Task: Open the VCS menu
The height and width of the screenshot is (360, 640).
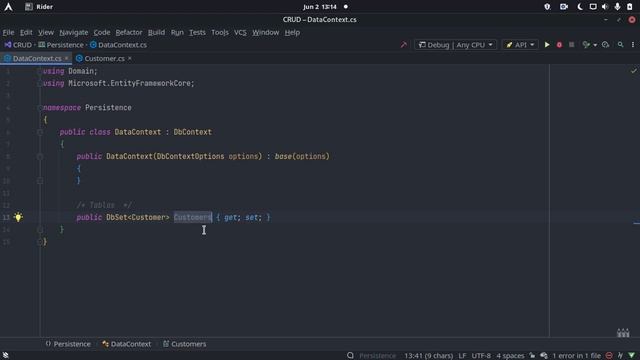Action: [x=240, y=32]
